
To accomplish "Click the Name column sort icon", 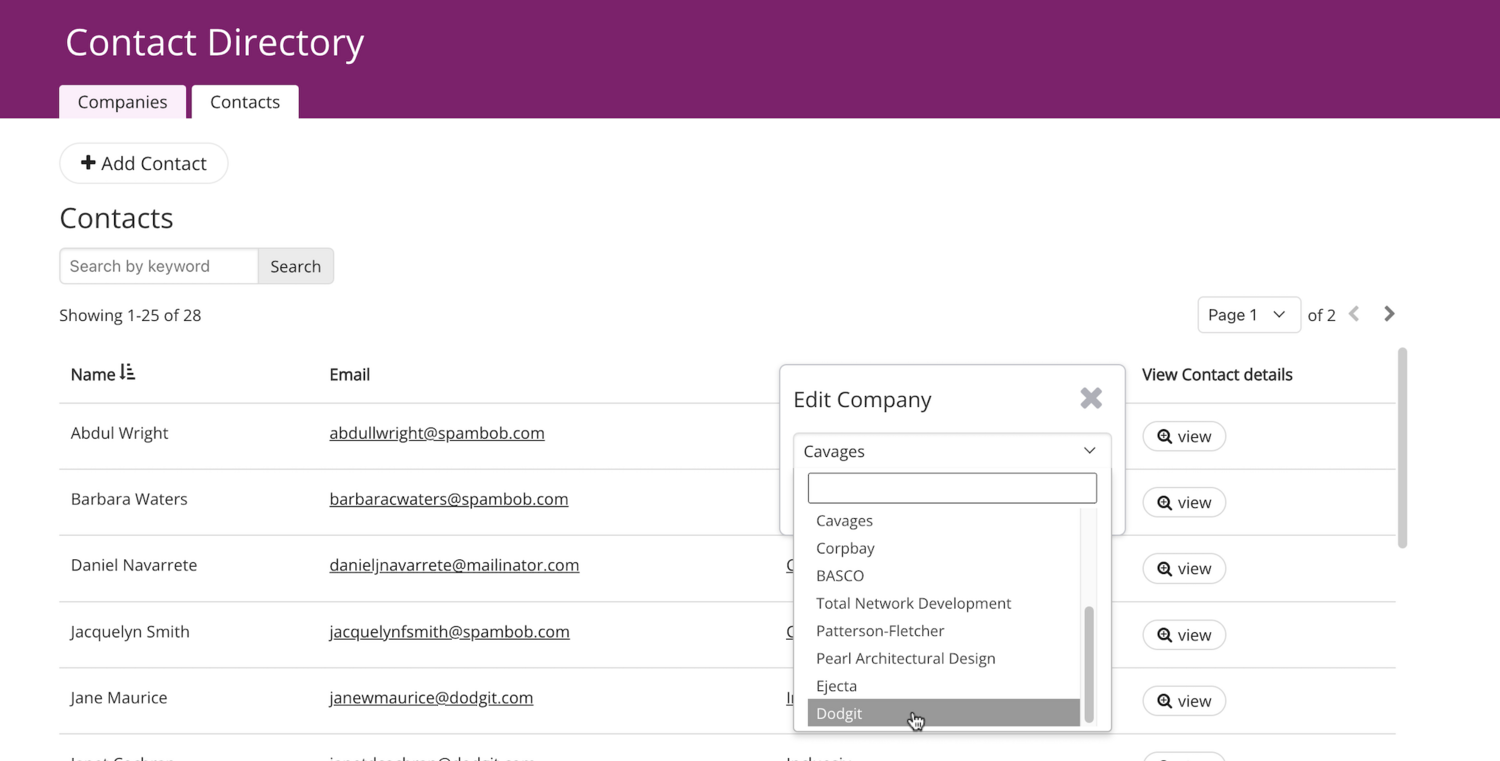I will tap(127, 373).
